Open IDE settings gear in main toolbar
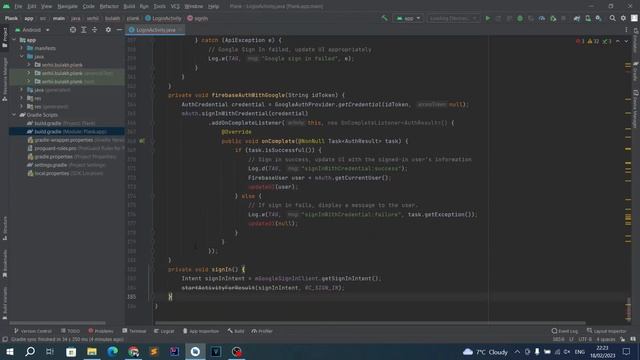The width and height of the screenshot is (640, 360). tap(623, 18)
